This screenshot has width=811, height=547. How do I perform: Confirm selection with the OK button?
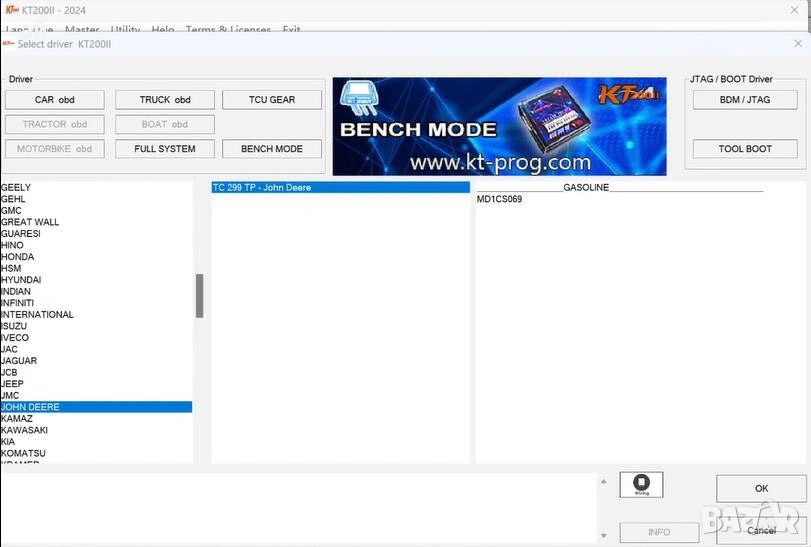click(761, 488)
